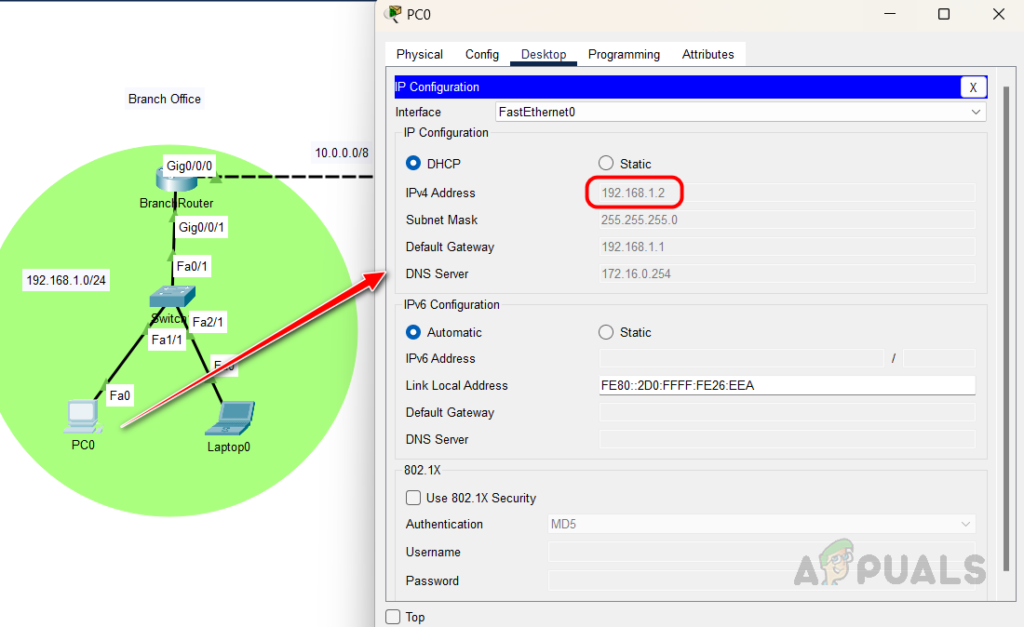The width and height of the screenshot is (1024, 627).
Task: Enable Use 802.1X Security
Action: point(413,497)
